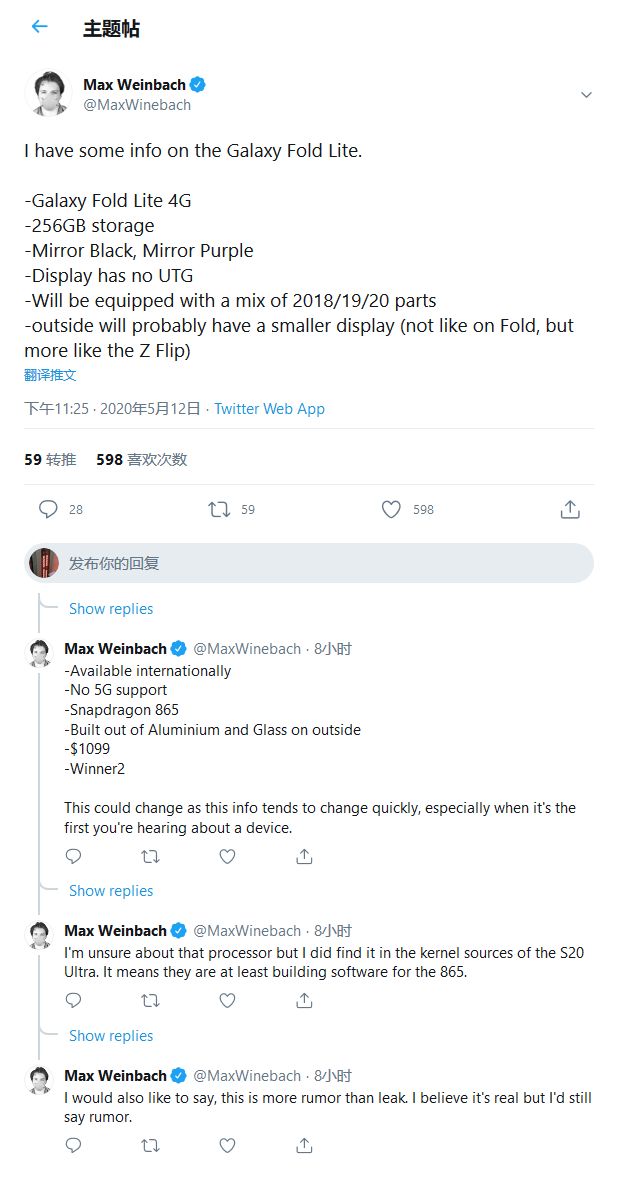This screenshot has width=633, height=1177.
Task: Like the Snapdragon 865 reply tweet
Action: 227,856
